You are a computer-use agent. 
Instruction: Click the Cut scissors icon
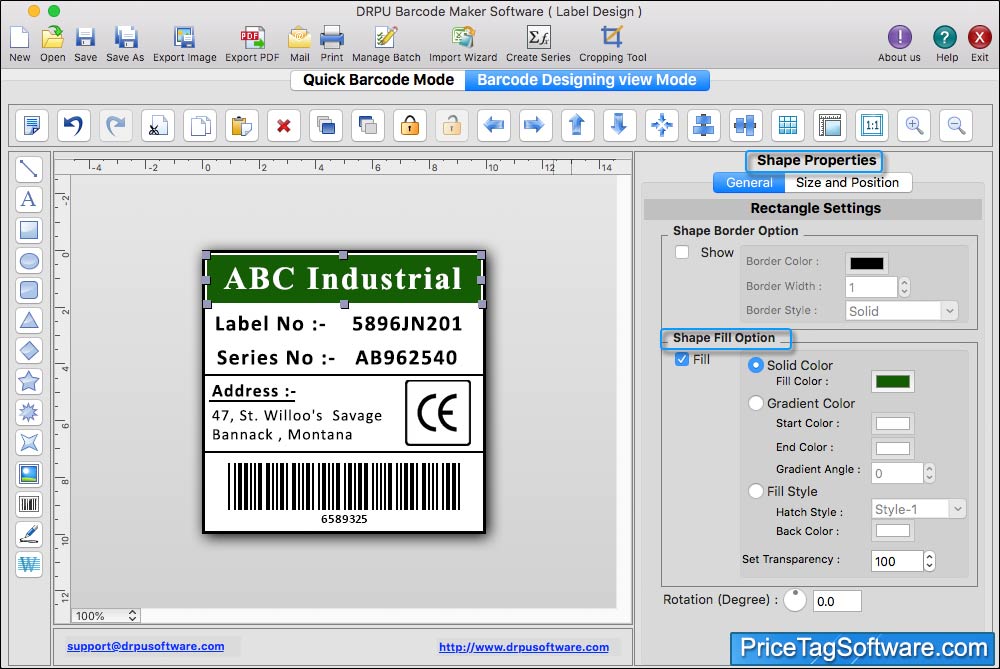click(x=158, y=125)
